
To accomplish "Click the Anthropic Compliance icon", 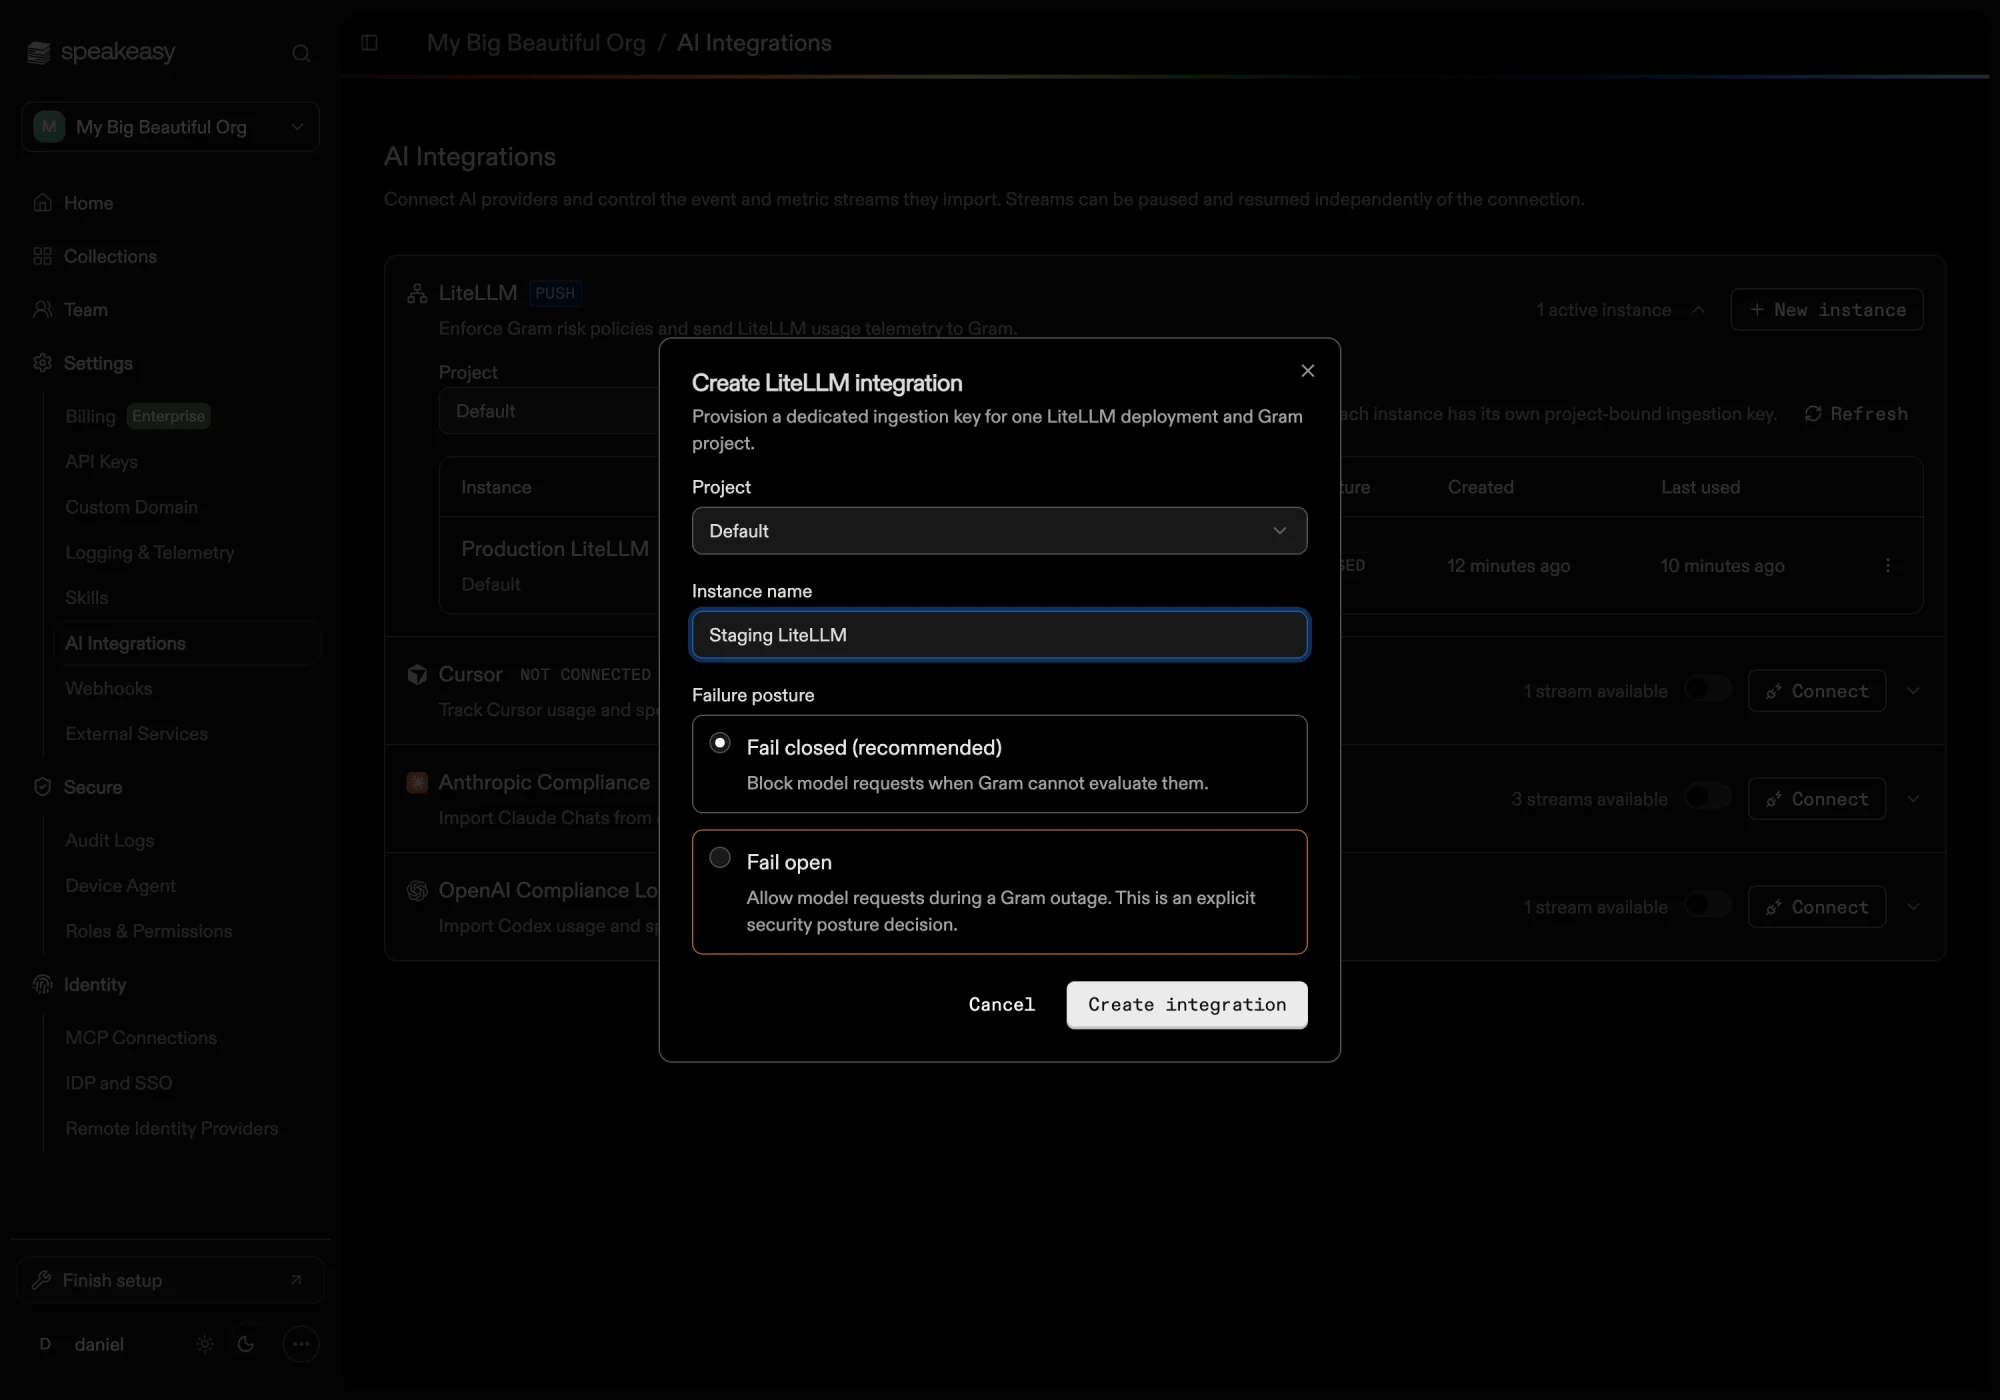I will pos(417,783).
